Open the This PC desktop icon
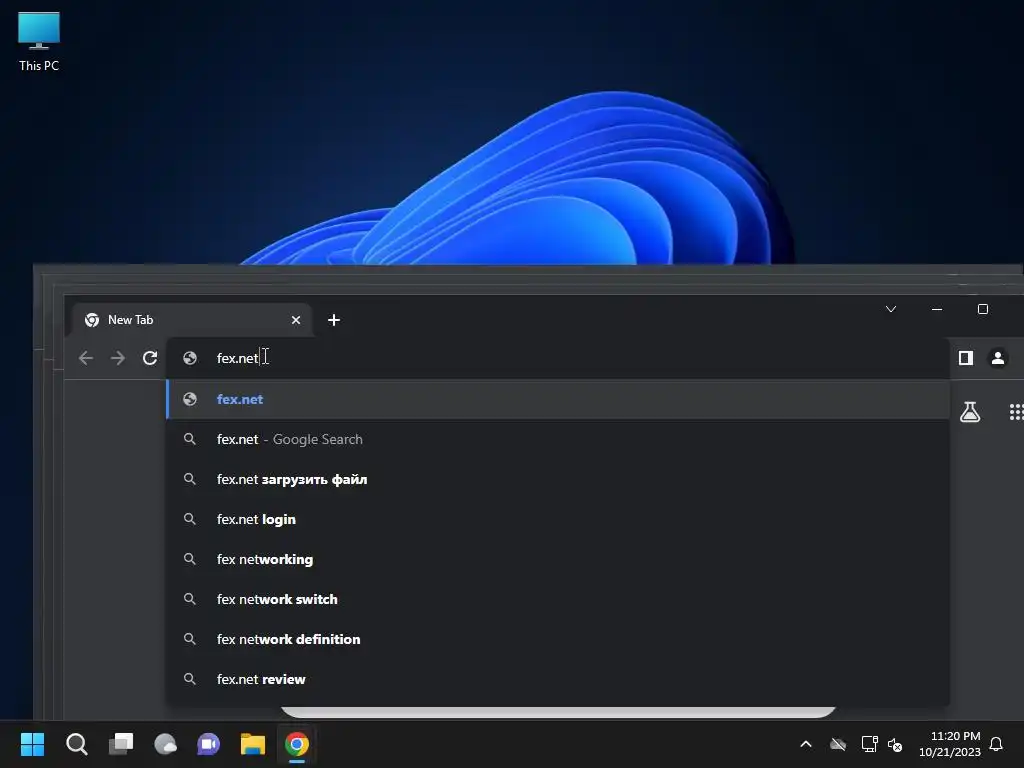The image size is (1024, 768). (39, 42)
